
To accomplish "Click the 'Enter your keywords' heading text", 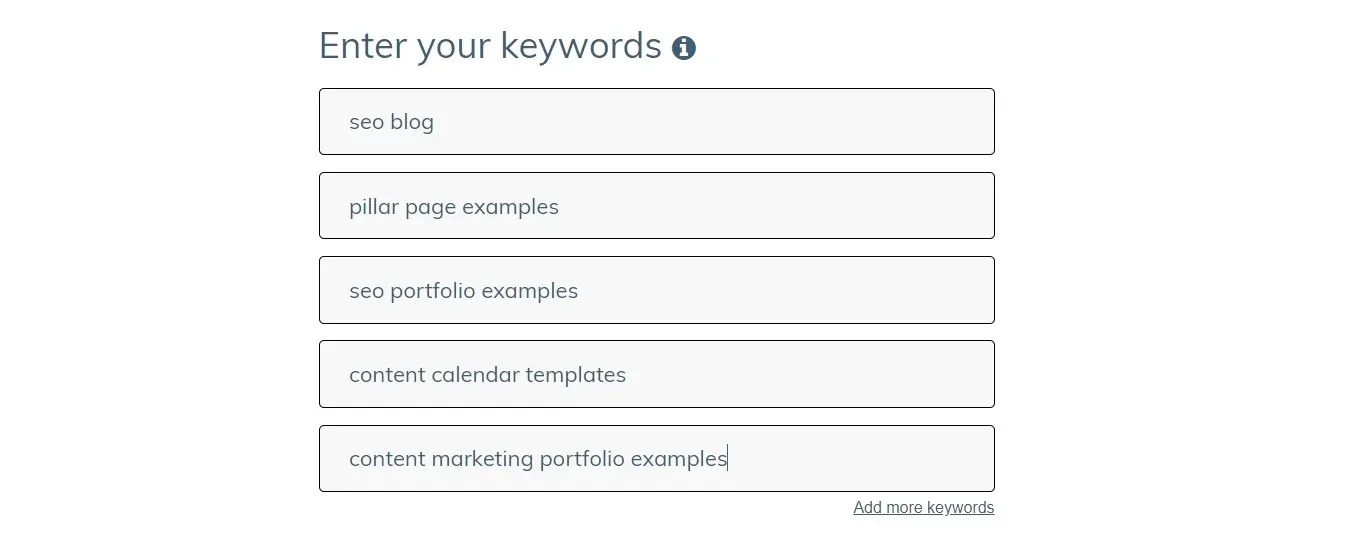I will (x=490, y=47).
